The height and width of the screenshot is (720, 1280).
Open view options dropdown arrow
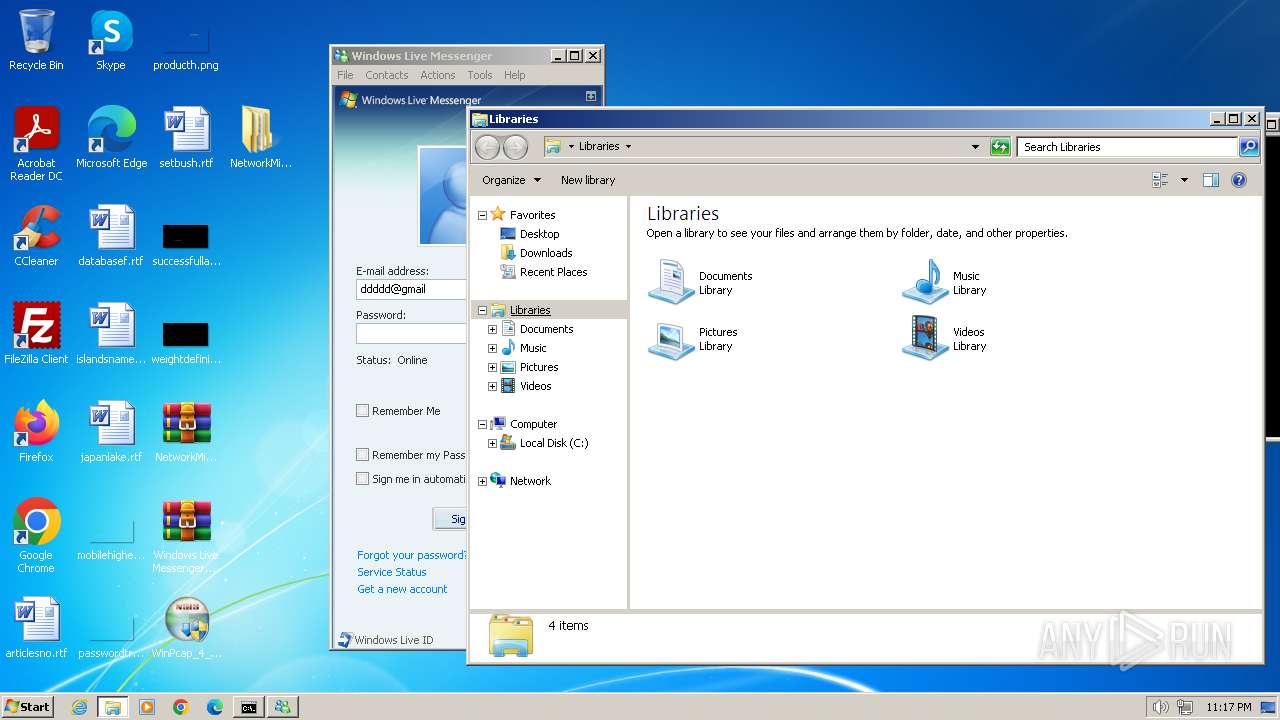coord(1184,180)
